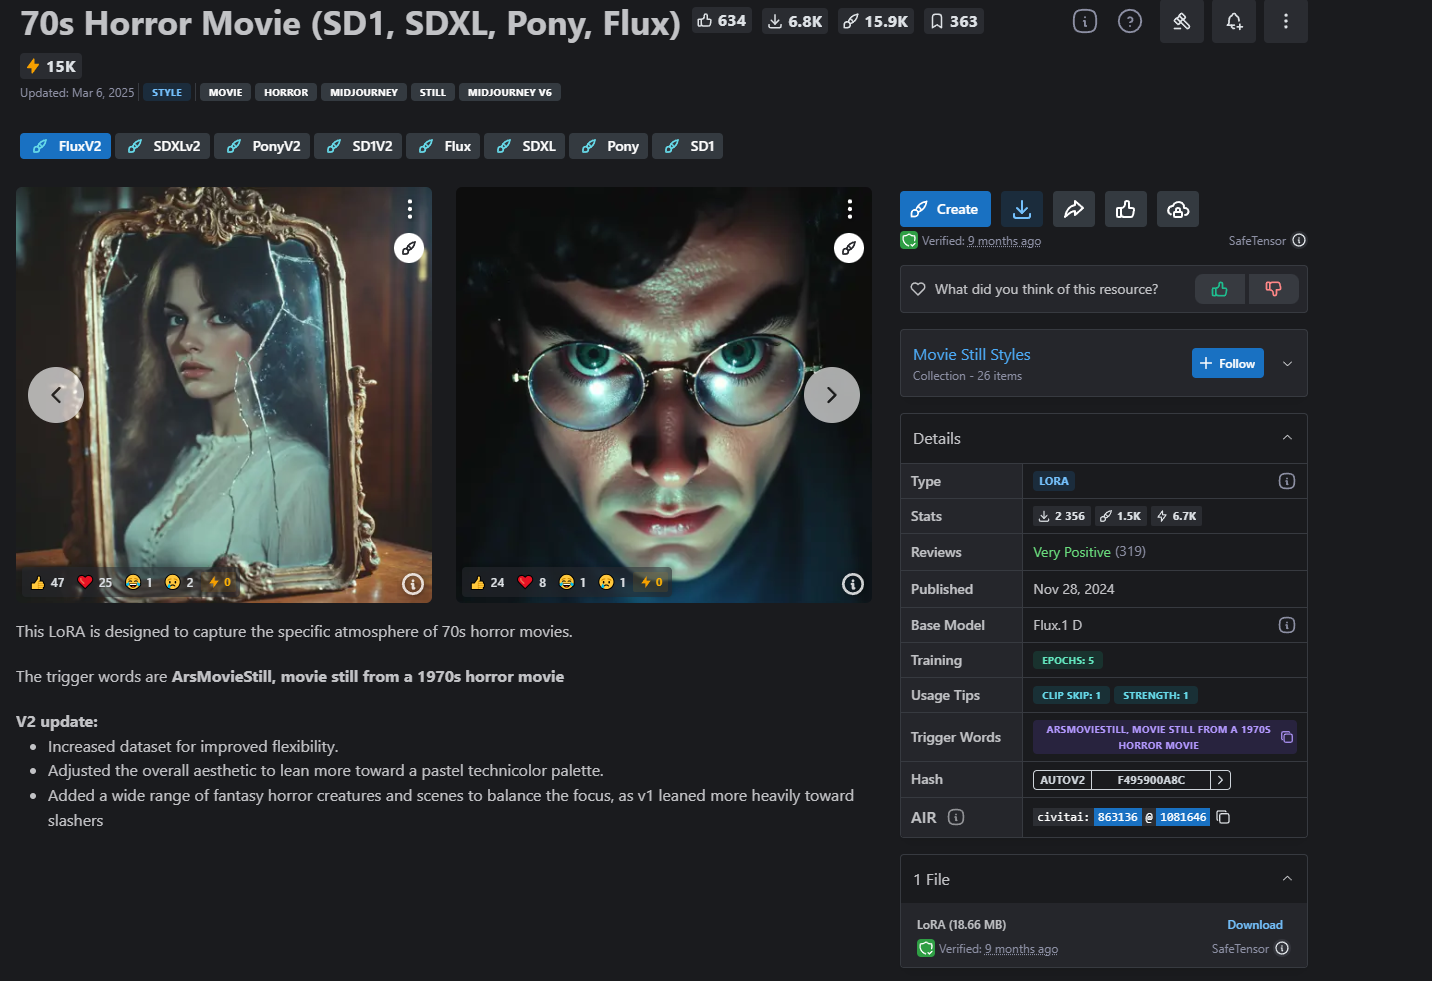Switch to the SDXLv2 version tab
The image size is (1432, 981).
pos(163,146)
